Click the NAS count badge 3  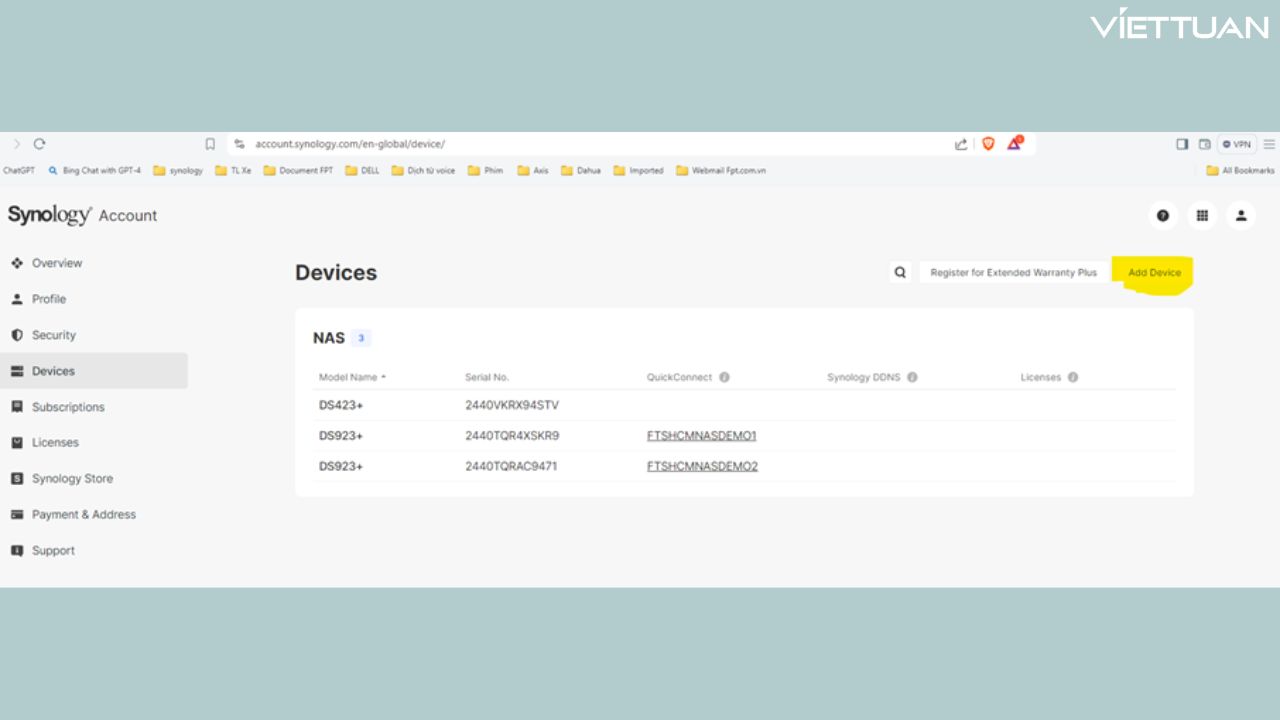(x=361, y=338)
